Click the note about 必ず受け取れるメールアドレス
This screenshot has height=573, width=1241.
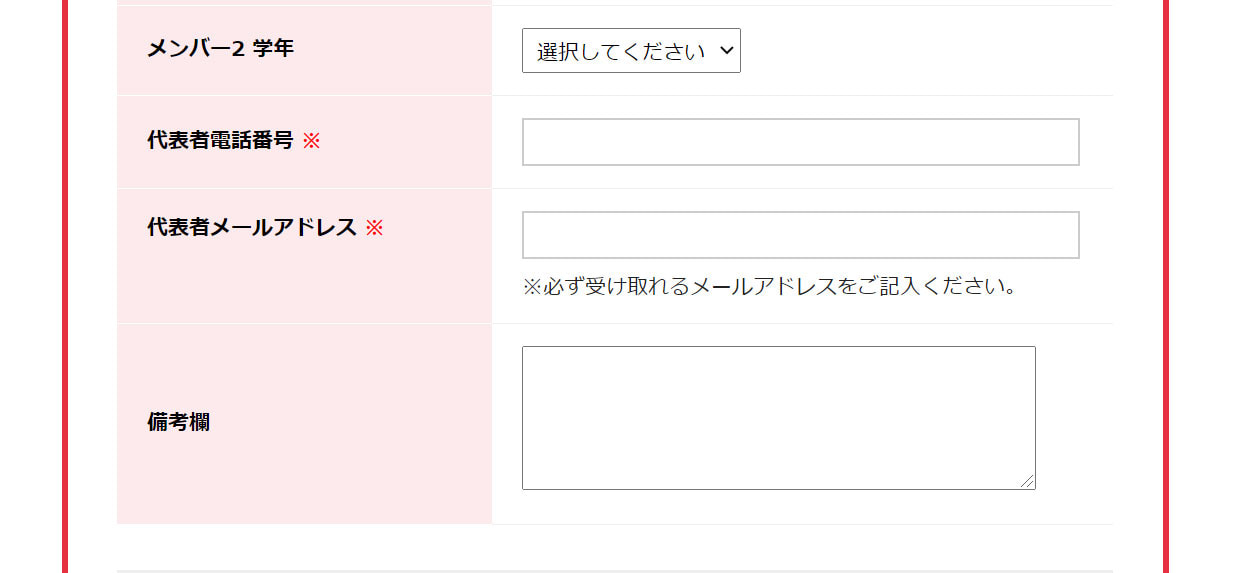770,287
